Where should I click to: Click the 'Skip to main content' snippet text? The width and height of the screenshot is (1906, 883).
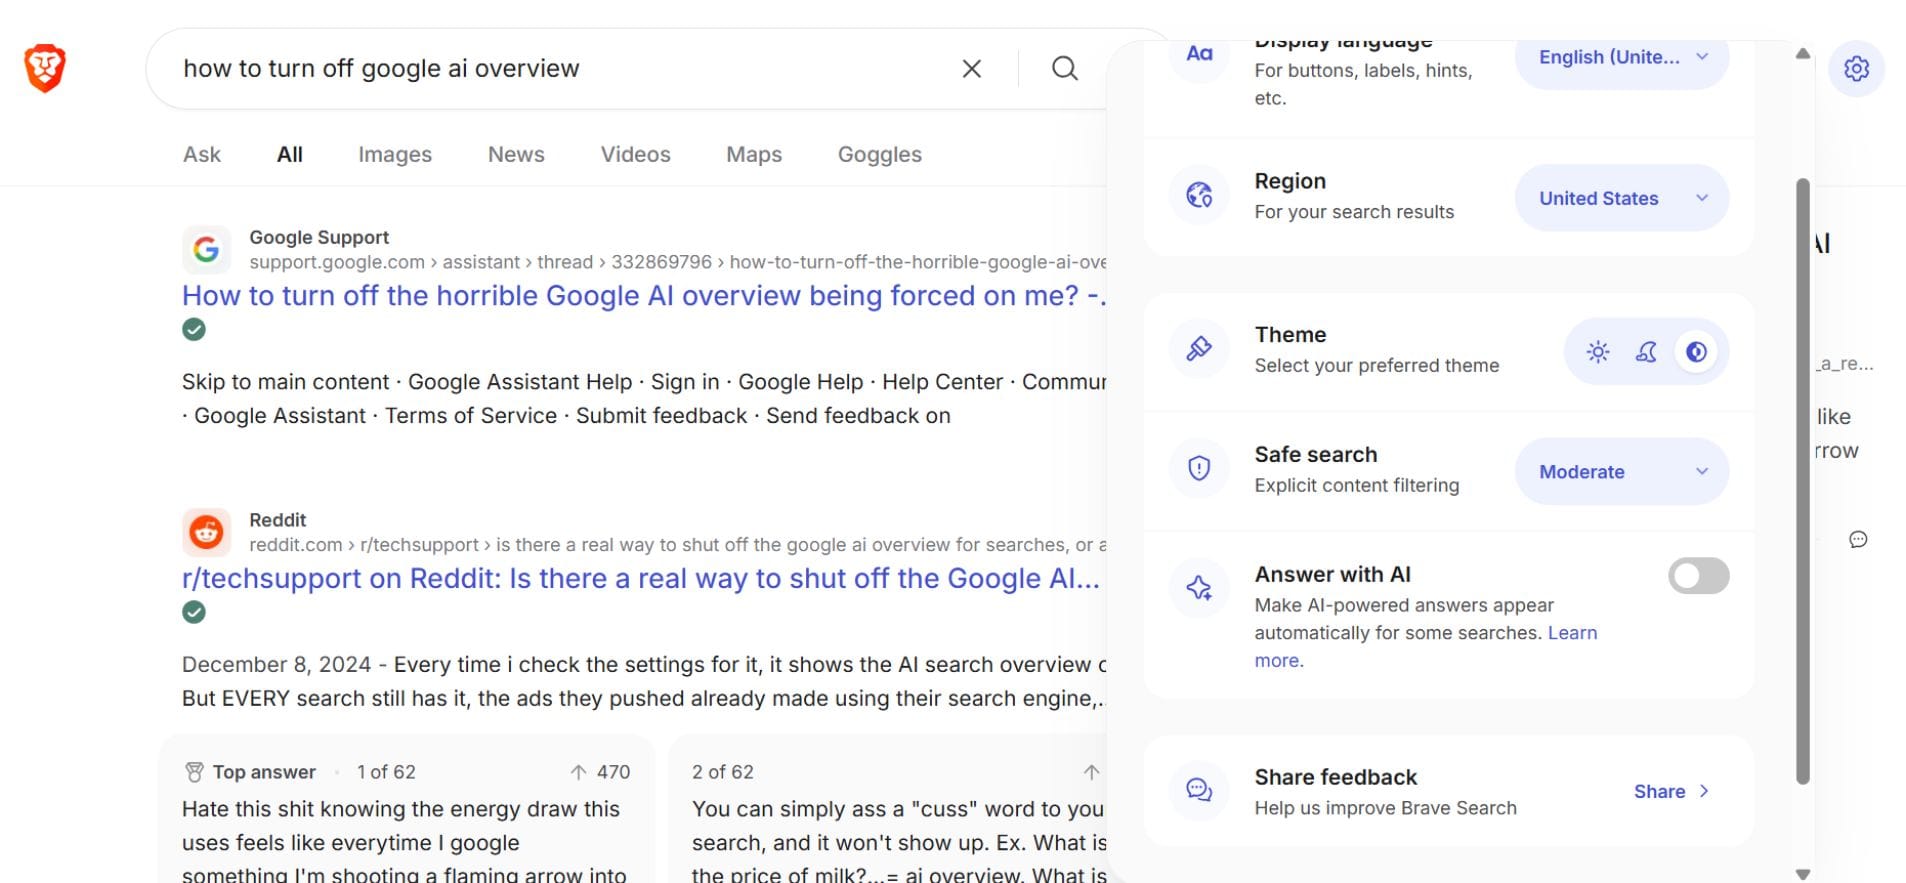pyautogui.click(x=285, y=382)
